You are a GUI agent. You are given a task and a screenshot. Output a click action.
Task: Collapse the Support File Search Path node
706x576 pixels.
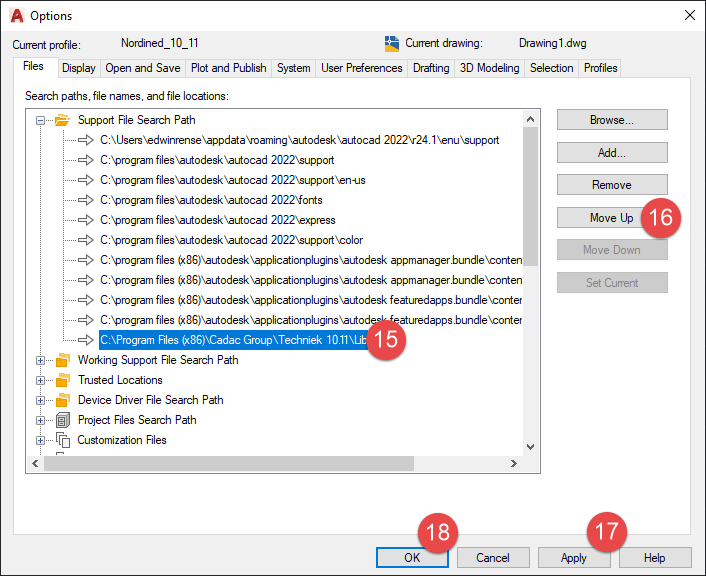coord(40,120)
